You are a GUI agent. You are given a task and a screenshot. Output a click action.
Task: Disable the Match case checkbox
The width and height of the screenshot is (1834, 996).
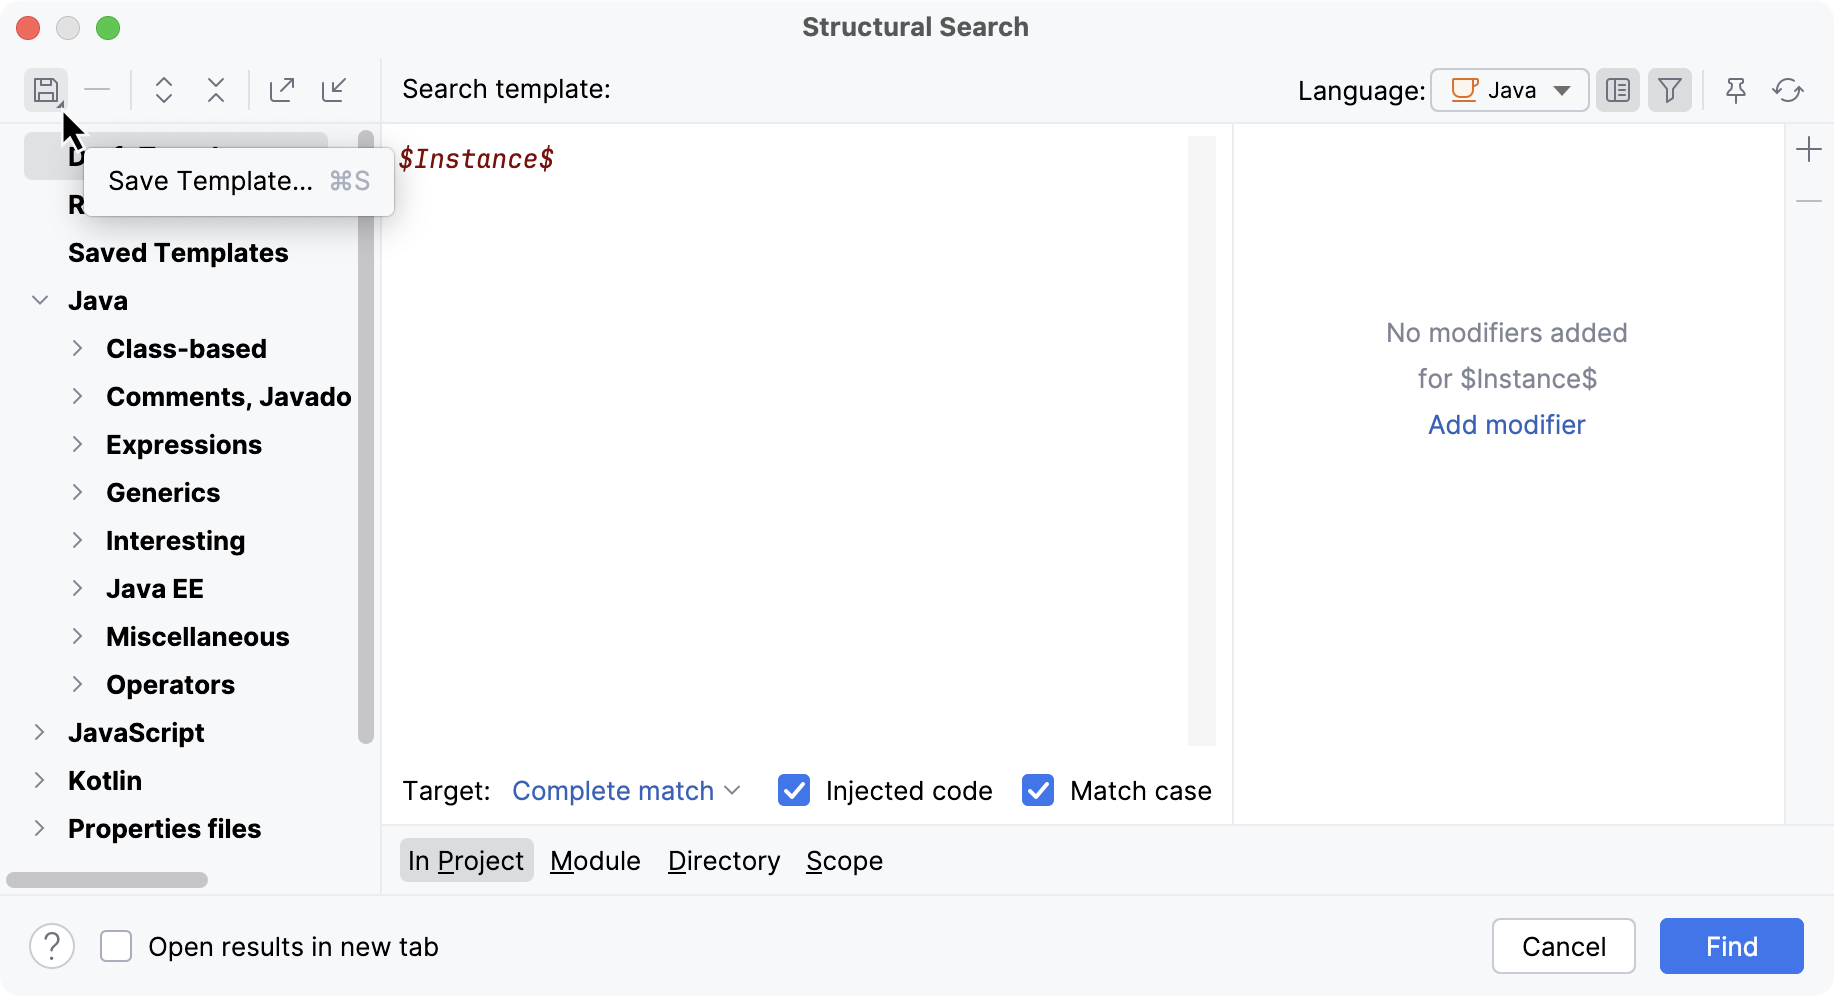tap(1038, 790)
